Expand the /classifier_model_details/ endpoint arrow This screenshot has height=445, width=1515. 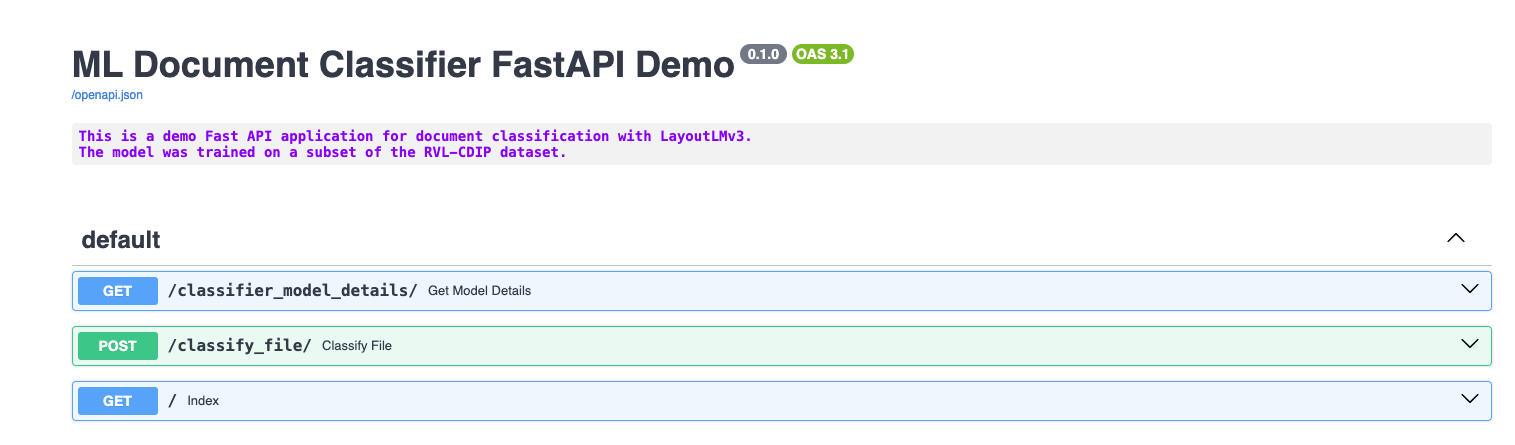coord(1469,289)
